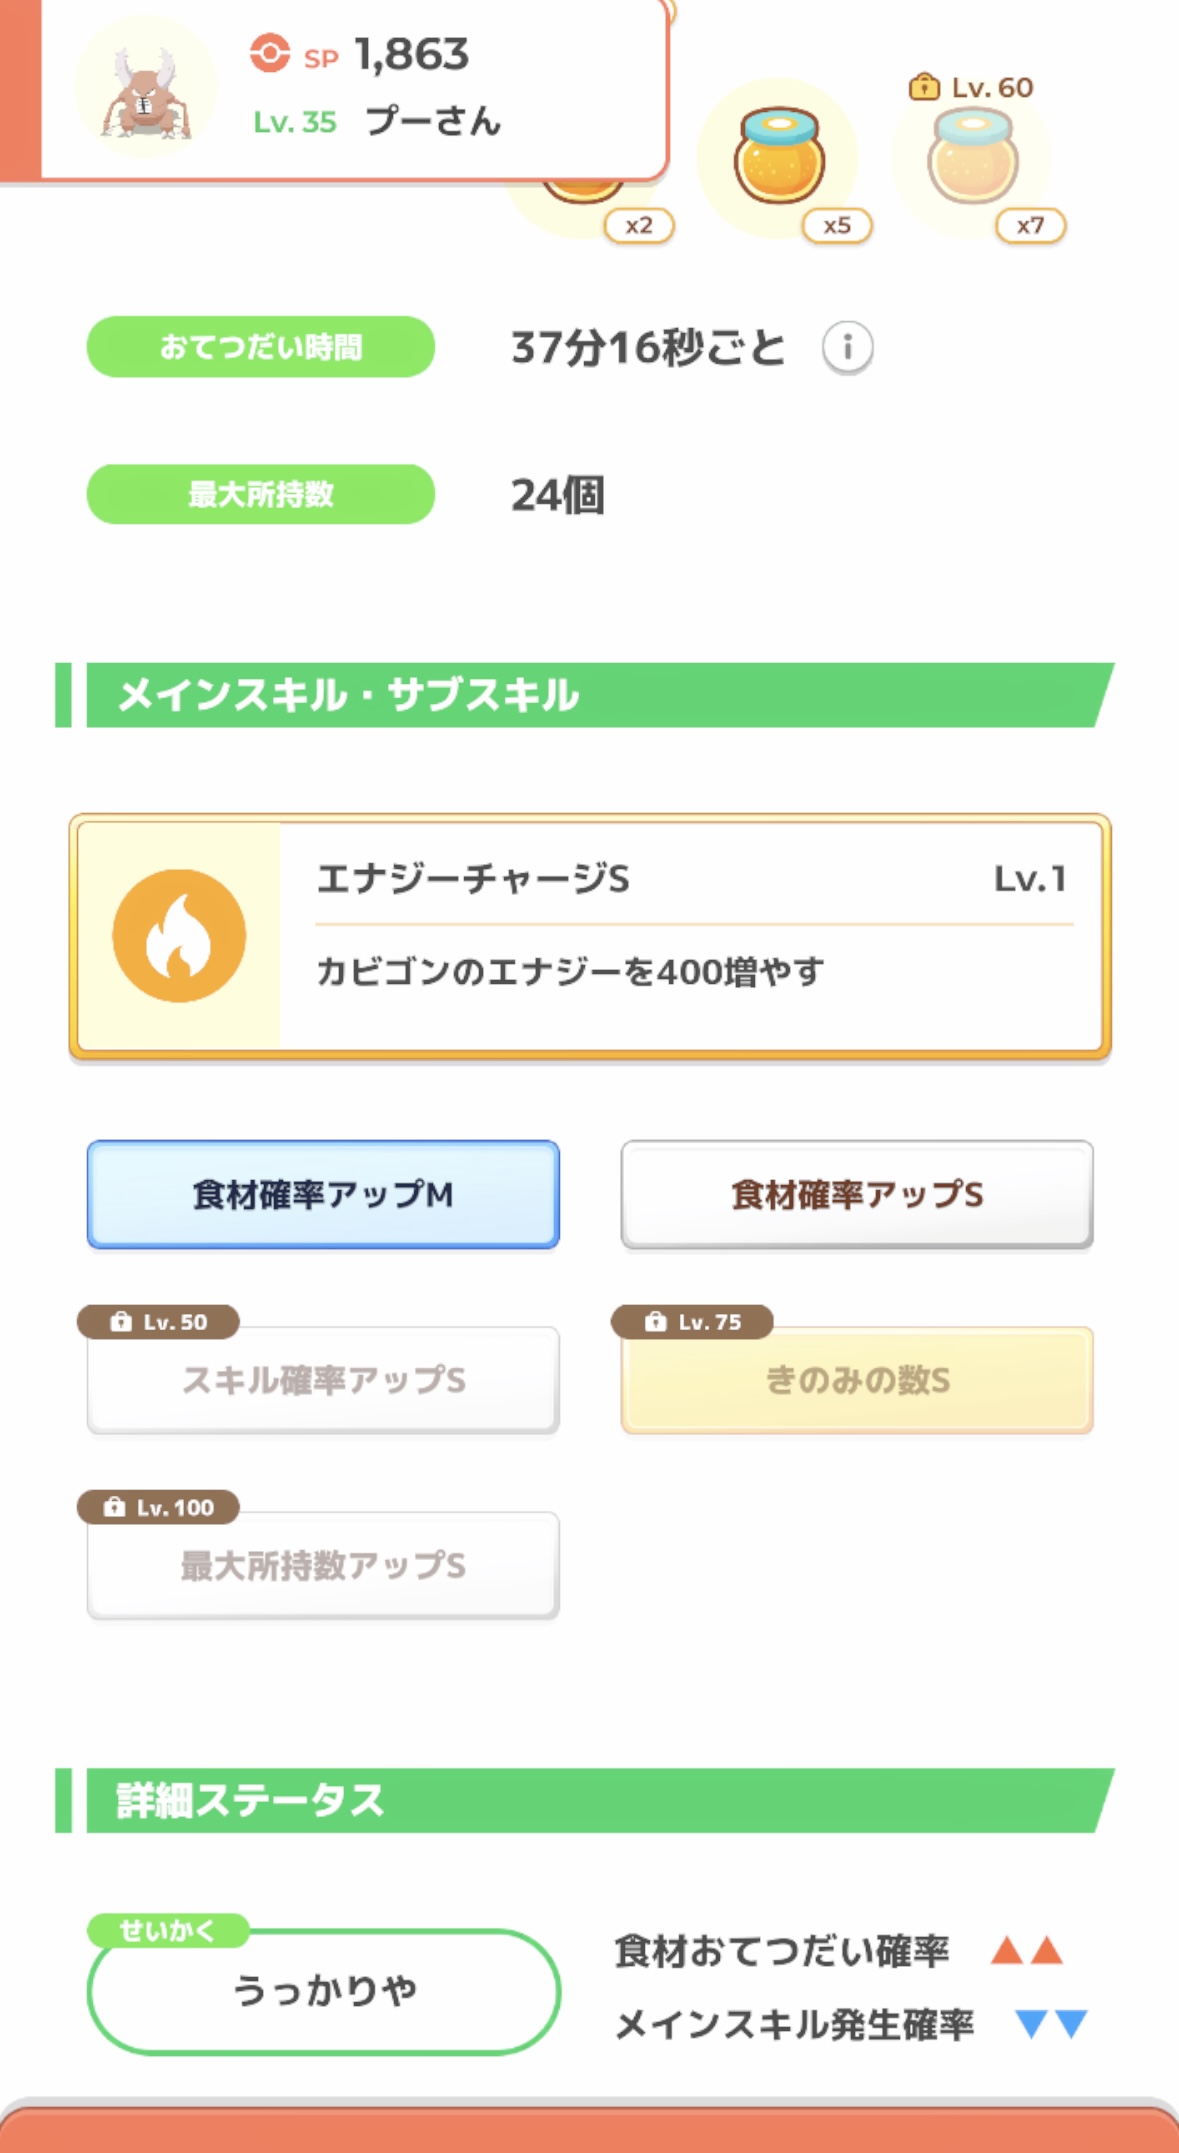Screen dimensions: 1179x2153
Task: Open the うっかりや nature box
Action: (x=324, y=1991)
